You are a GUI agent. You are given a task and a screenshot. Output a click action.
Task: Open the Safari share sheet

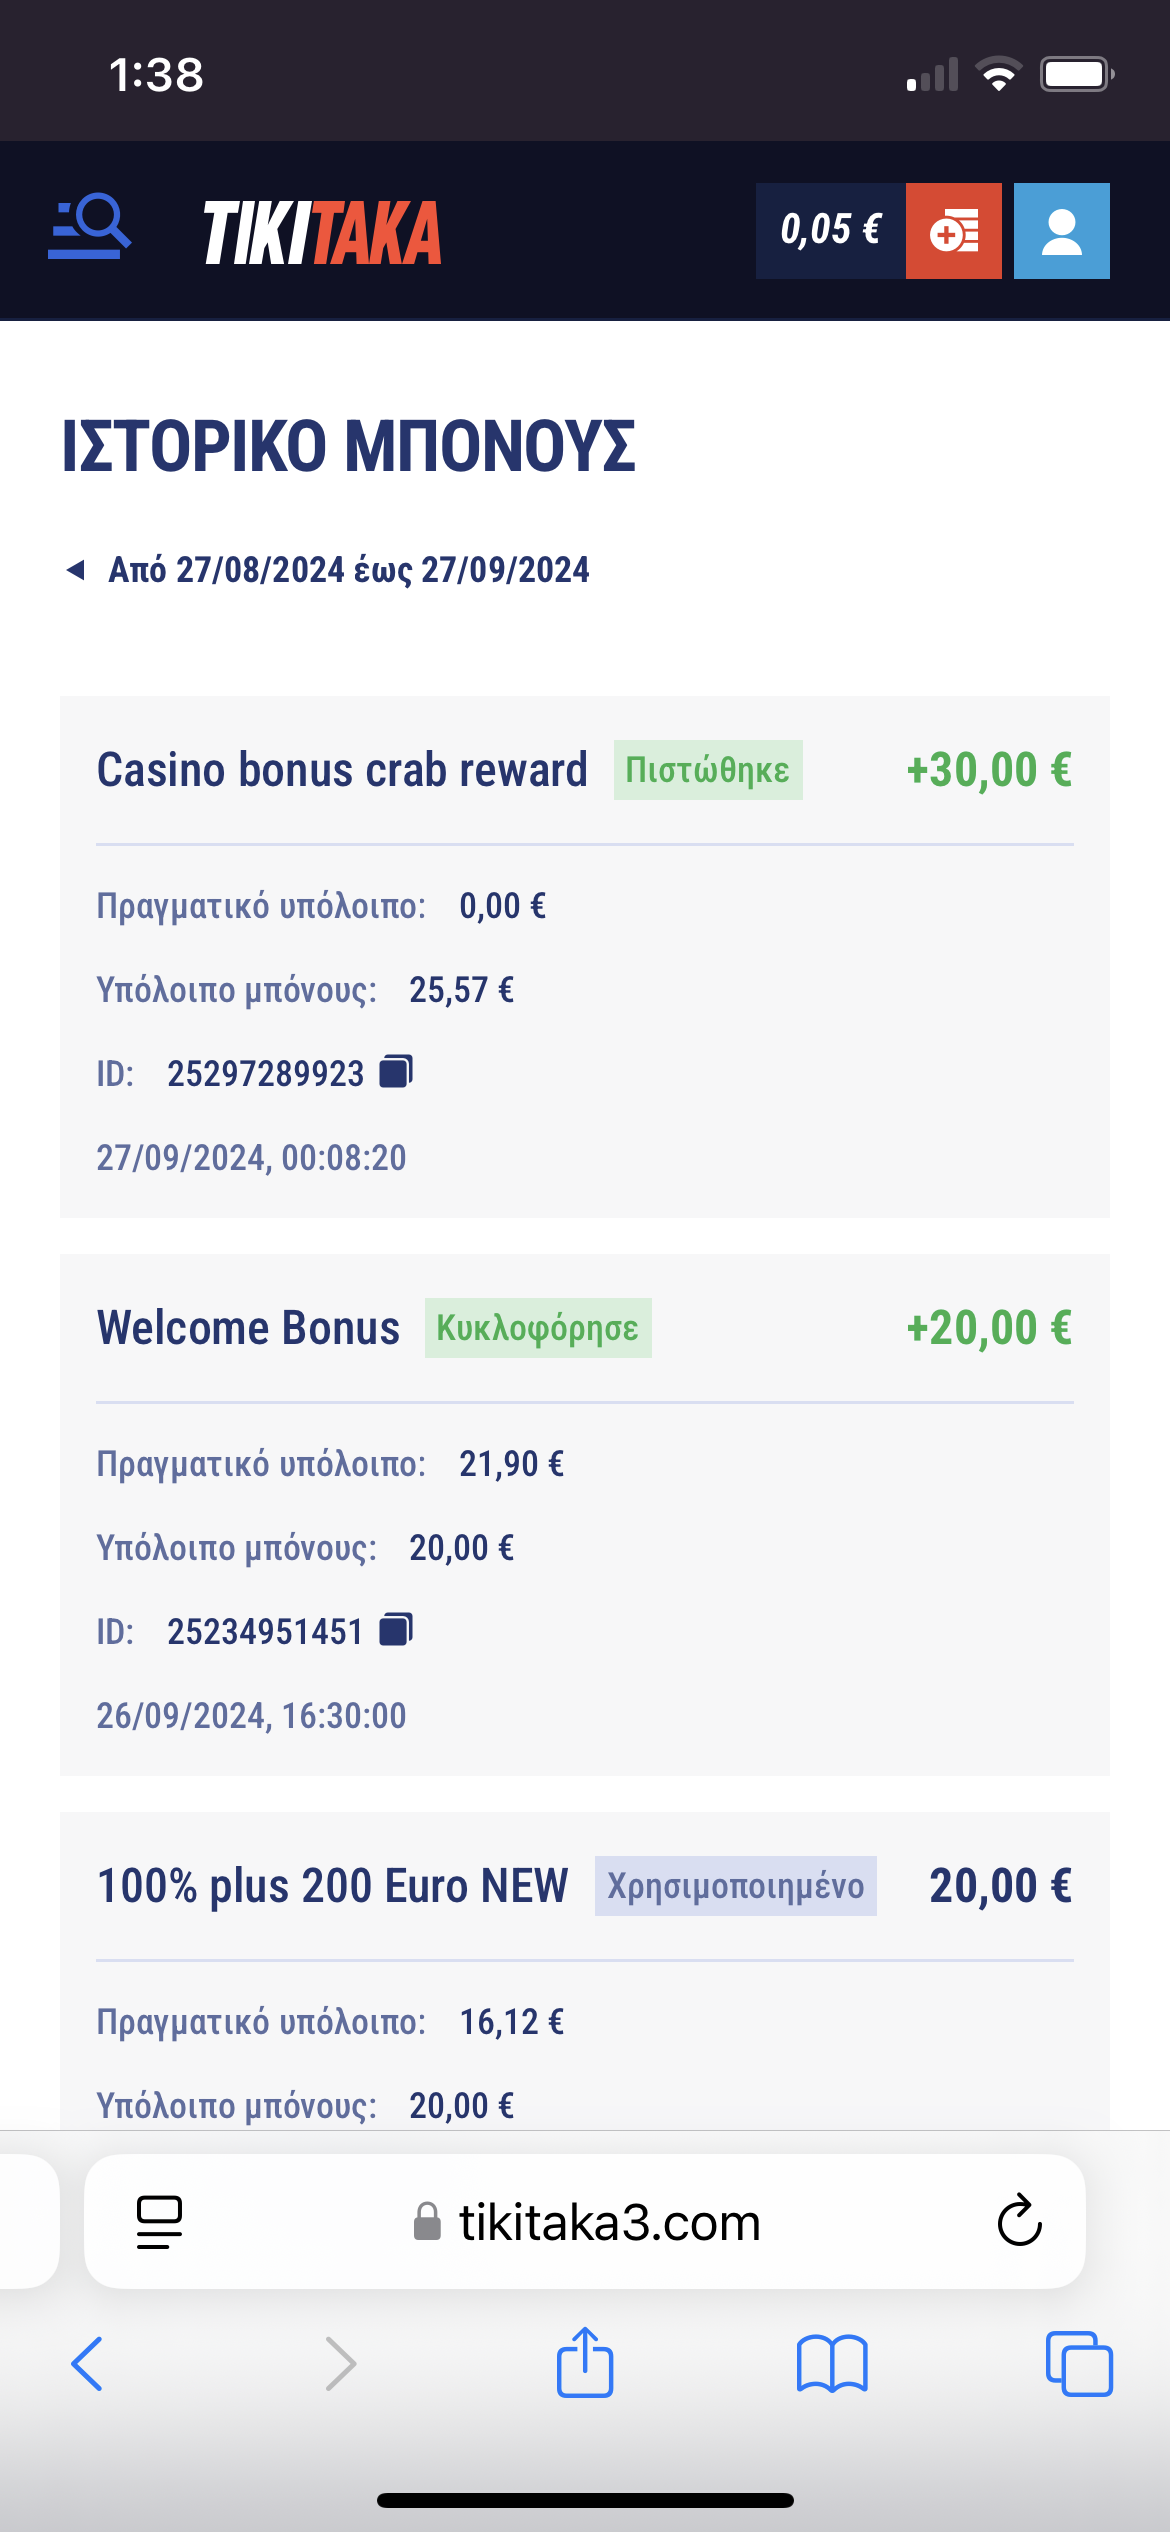pyautogui.click(x=585, y=2363)
